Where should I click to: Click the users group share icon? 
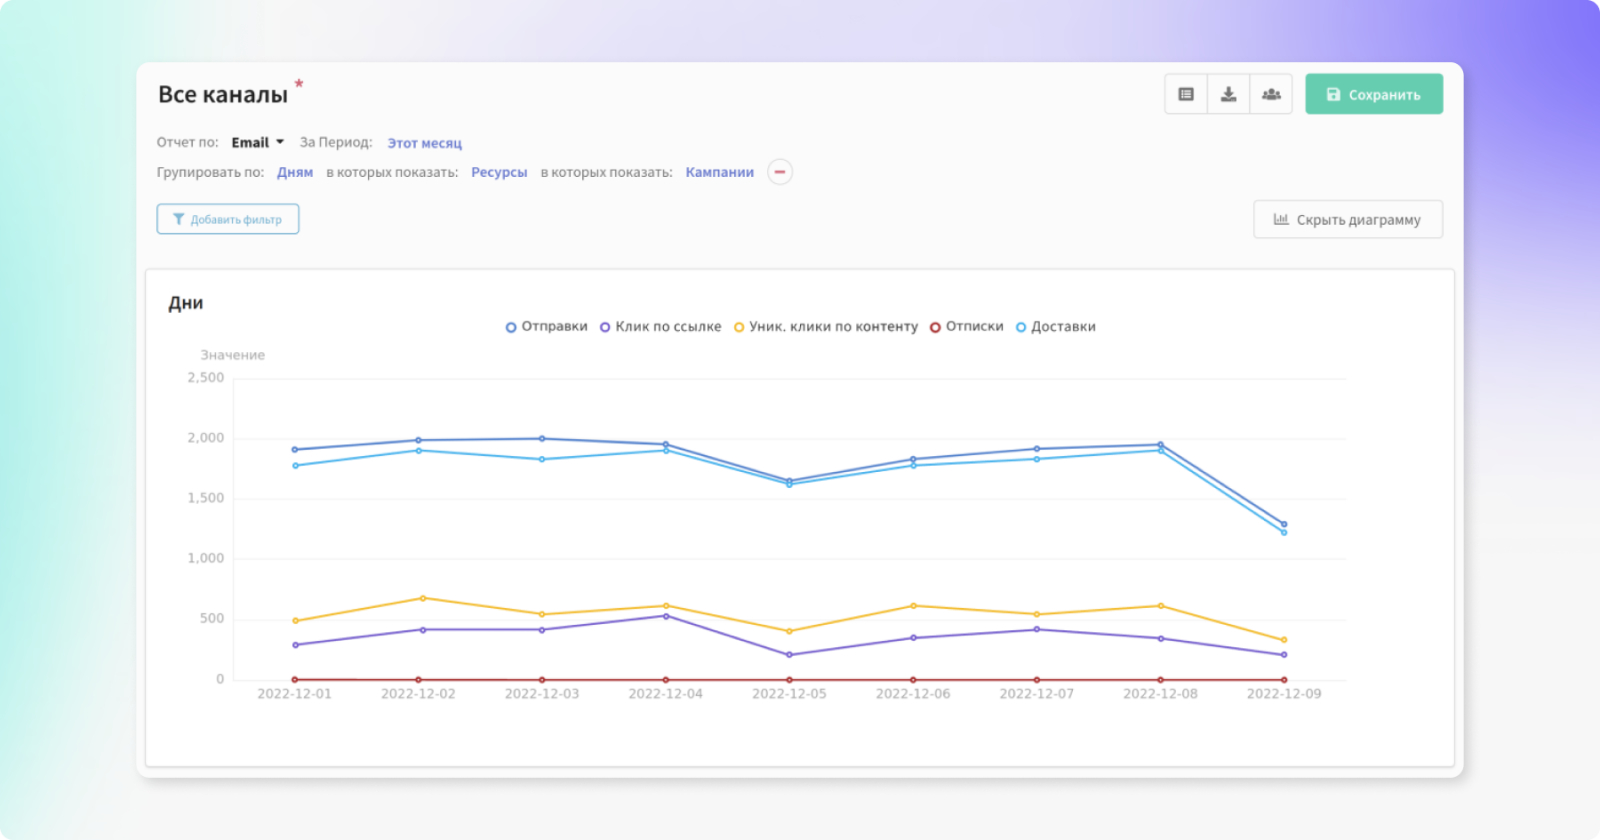[x=1271, y=94]
